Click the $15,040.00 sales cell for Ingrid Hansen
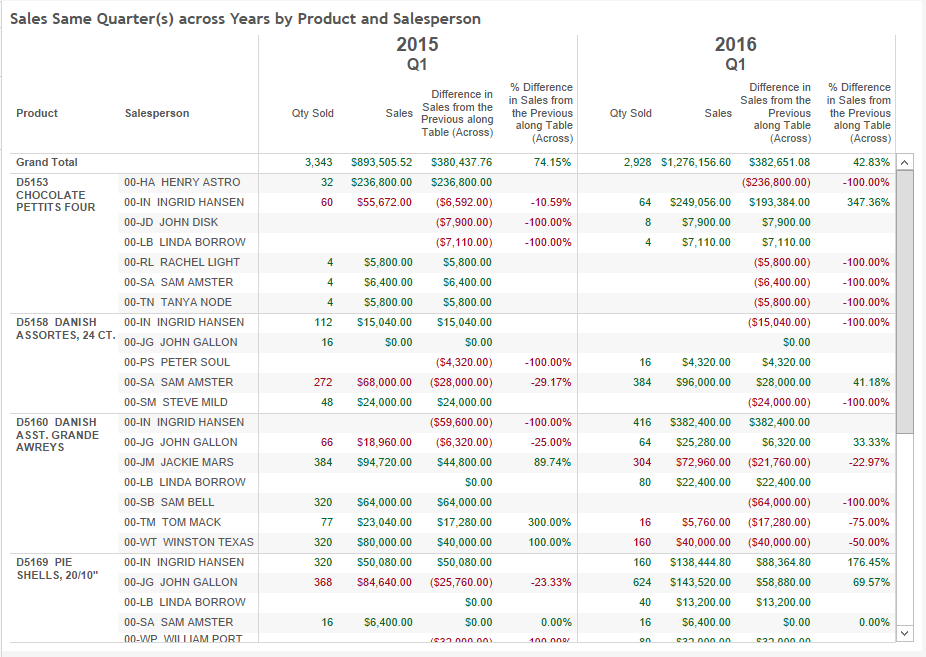Image resolution: width=926 pixels, height=657 pixels. [384, 322]
